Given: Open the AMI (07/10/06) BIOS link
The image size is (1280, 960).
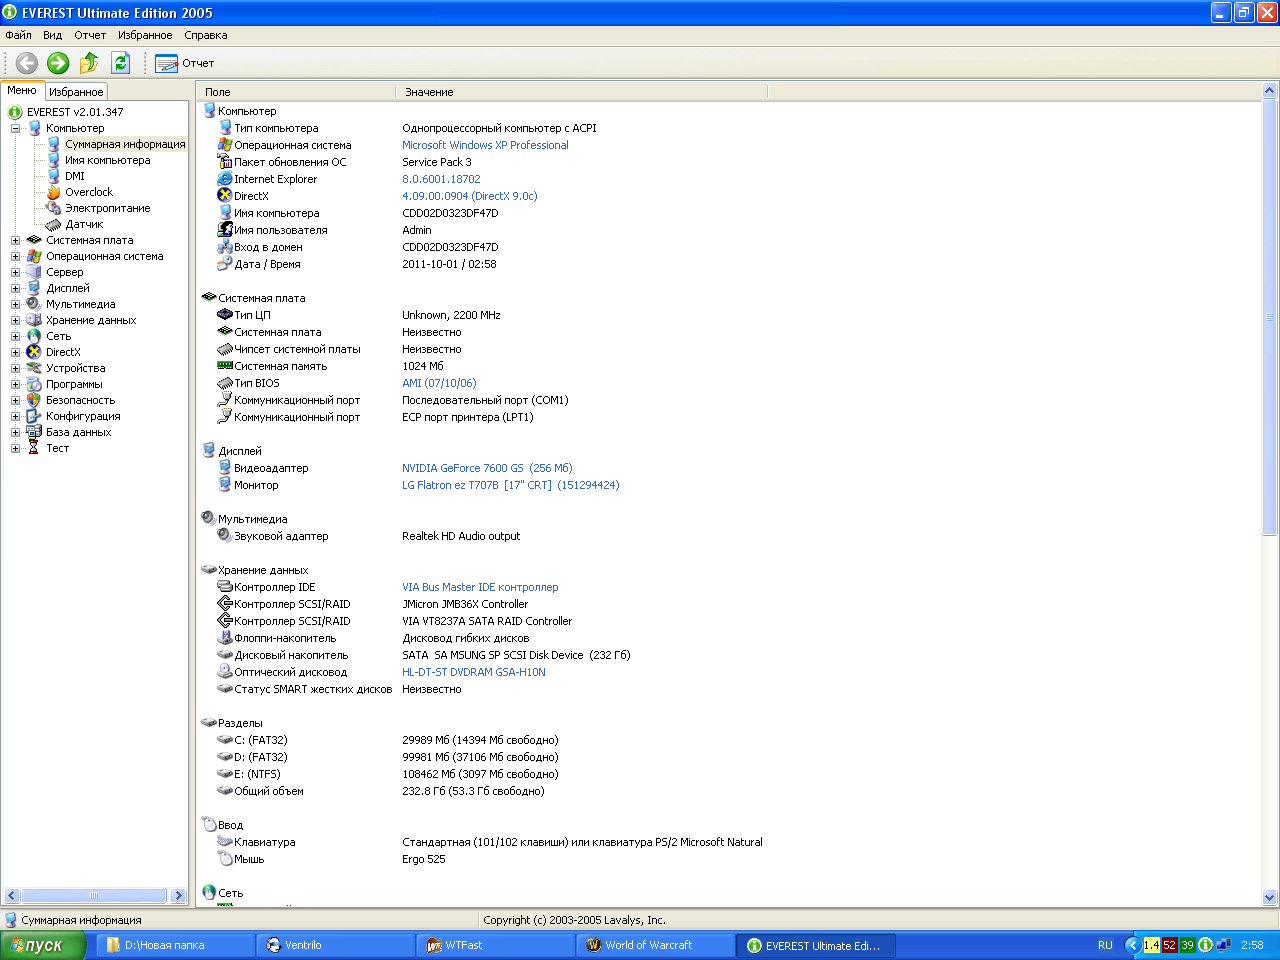Looking at the screenshot, I should [x=439, y=383].
